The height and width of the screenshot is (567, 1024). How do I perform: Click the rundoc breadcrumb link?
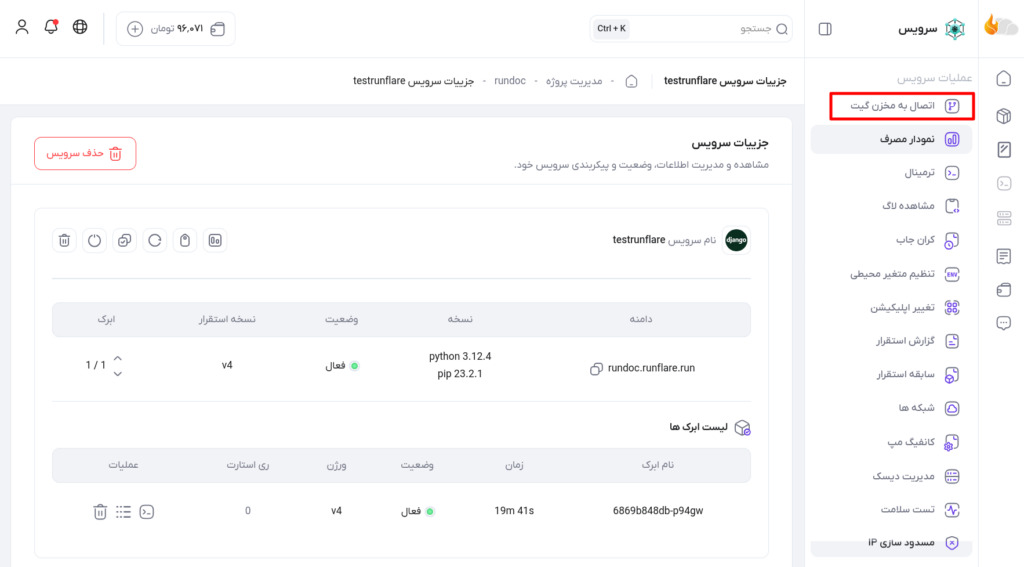point(510,81)
